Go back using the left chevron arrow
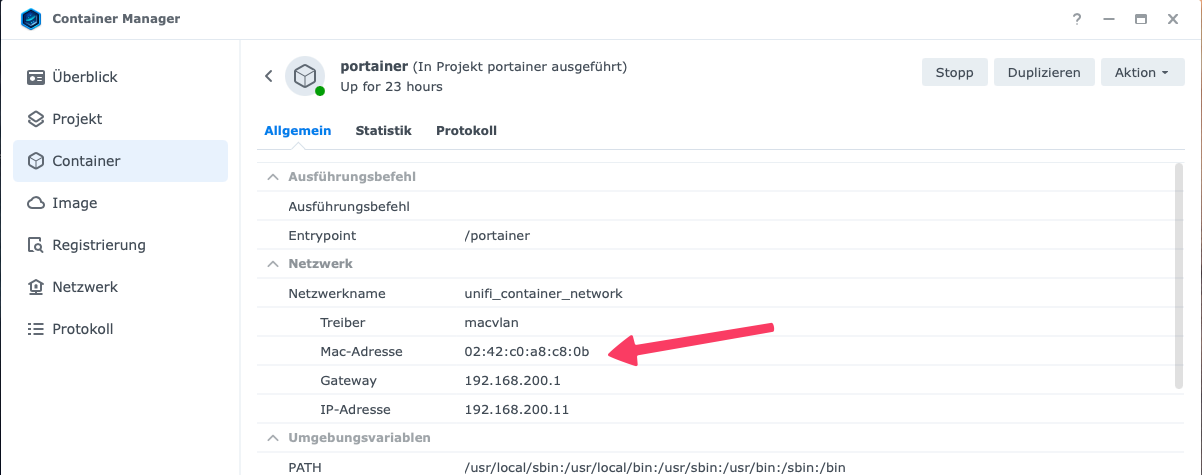 tap(268, 76)
